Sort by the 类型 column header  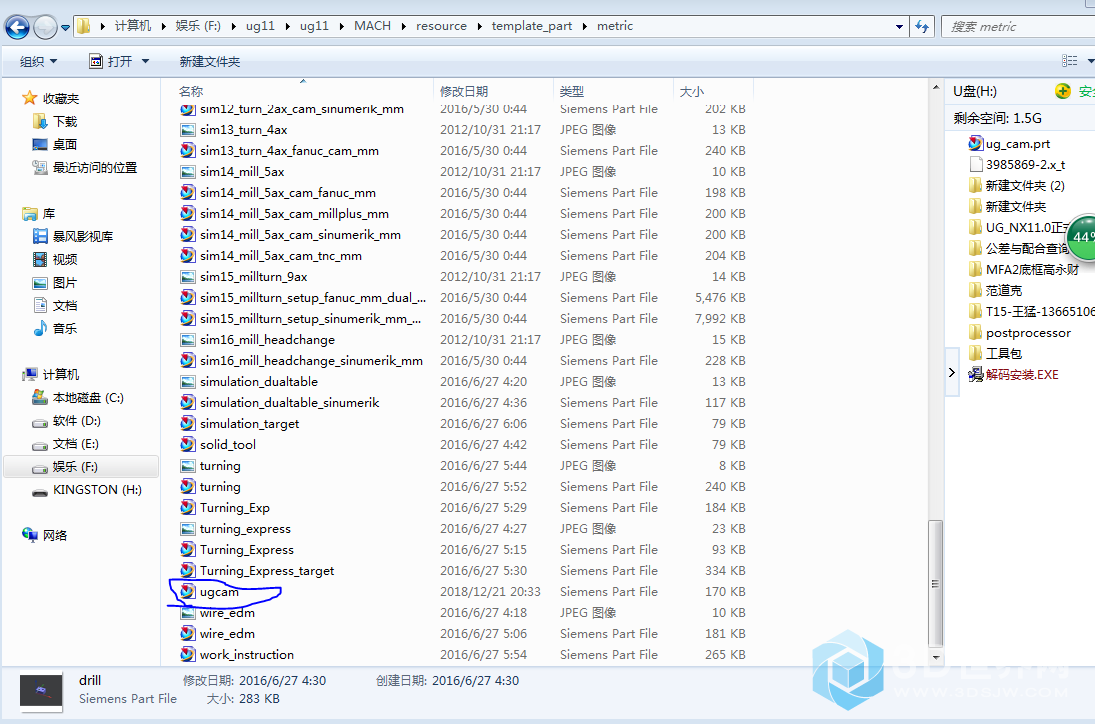coord(571,91)
